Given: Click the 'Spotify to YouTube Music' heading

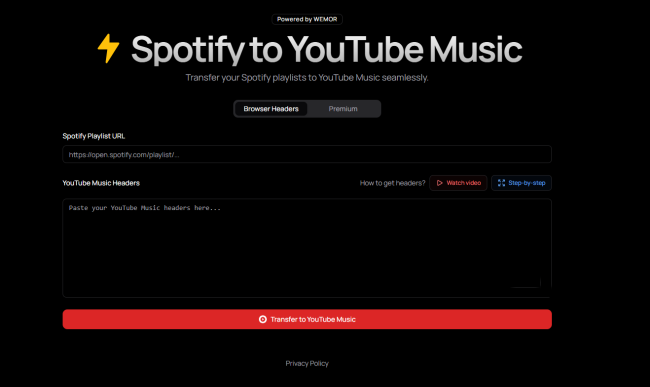Looking at the screenshot, I should pos(326,50).
